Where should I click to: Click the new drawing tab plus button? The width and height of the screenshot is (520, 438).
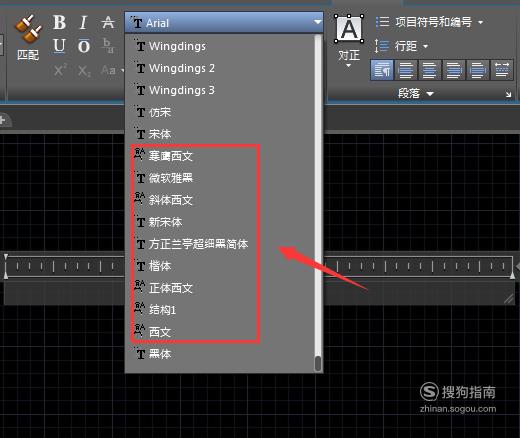pyautogui.click(x=3, y=120)
